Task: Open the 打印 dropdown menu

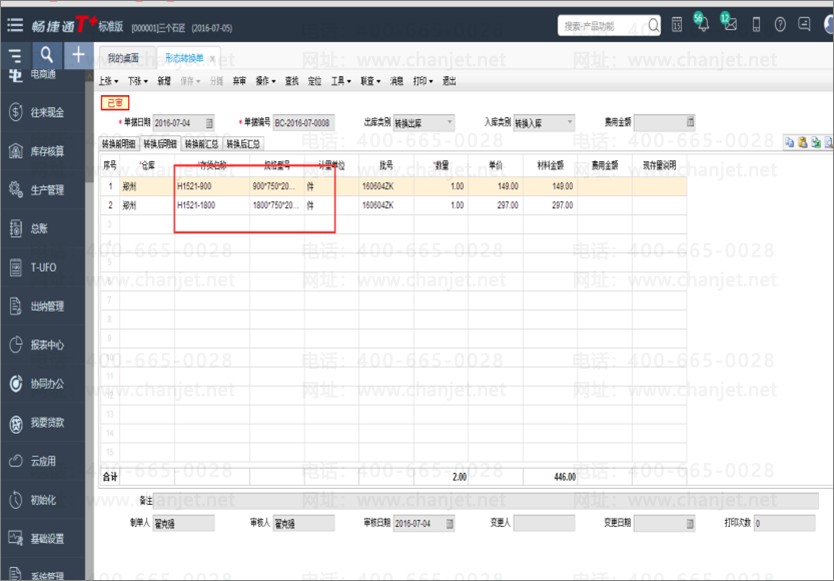Action: [x=423, y=81]
